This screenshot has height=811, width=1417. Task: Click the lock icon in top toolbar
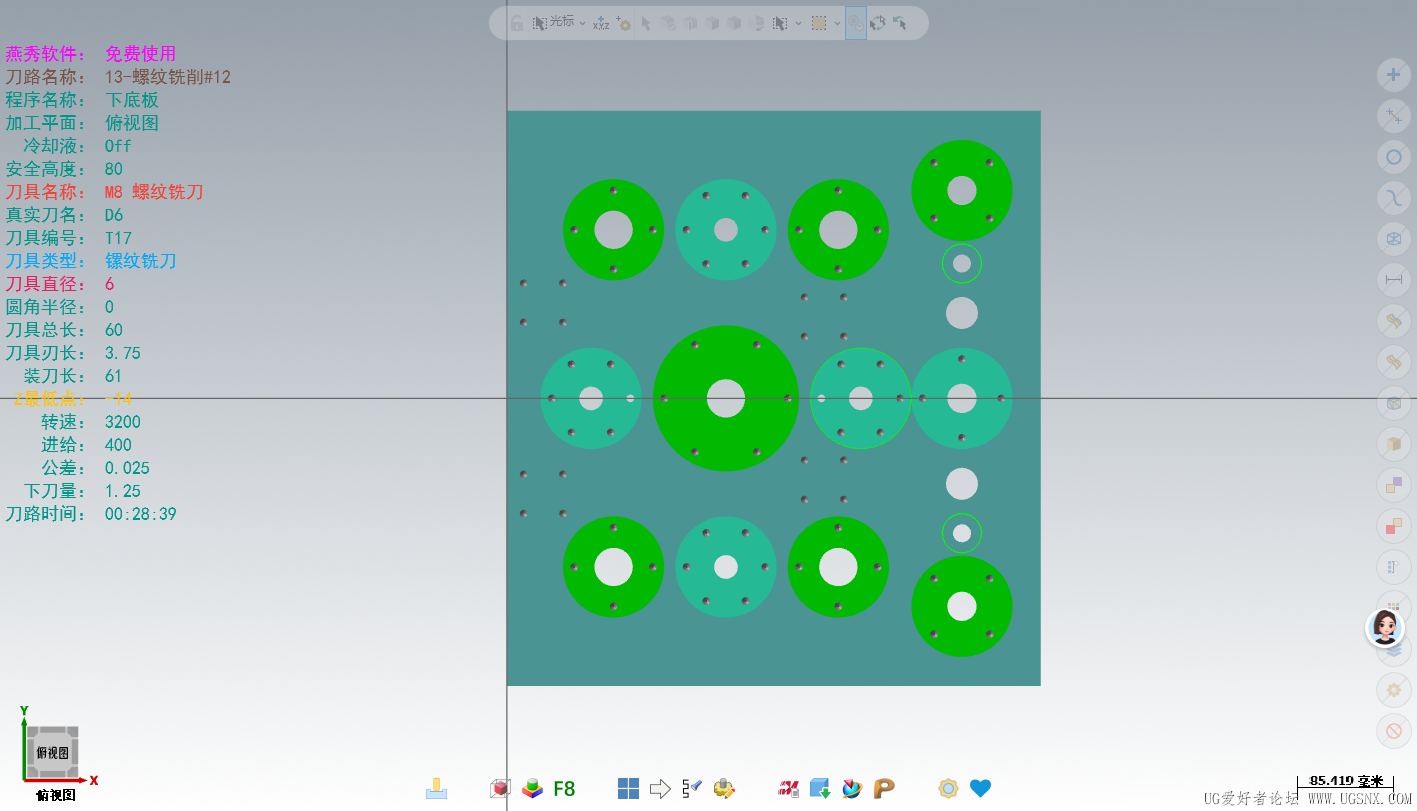[x=517, y=23]
